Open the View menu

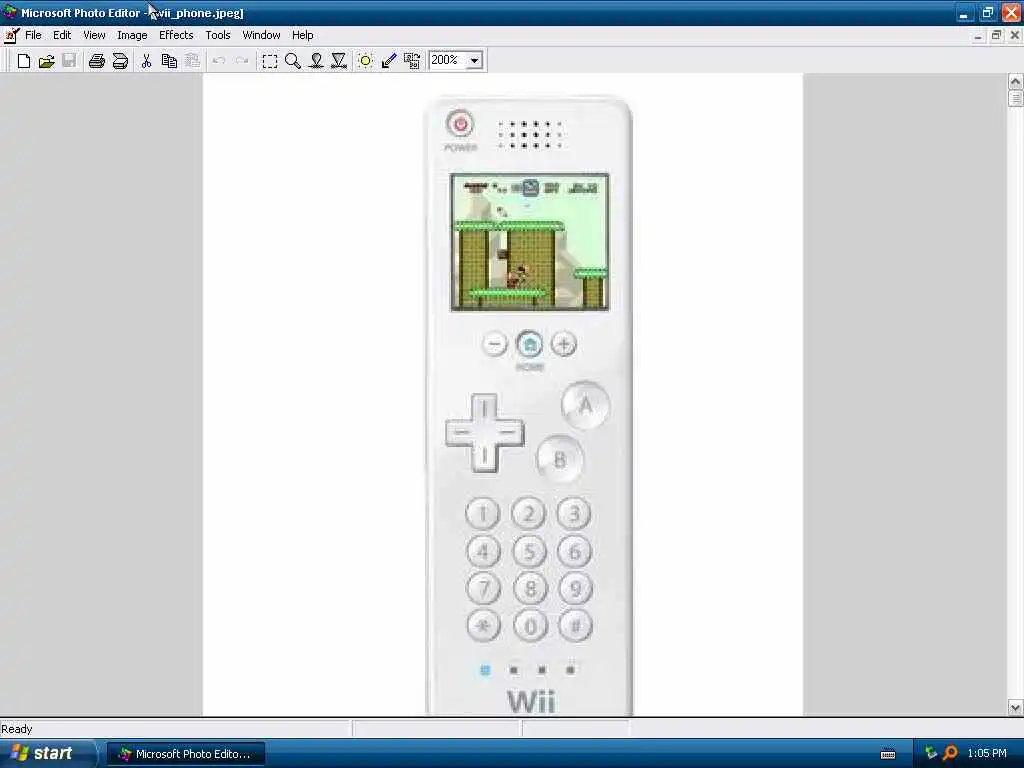click(94, 35)
